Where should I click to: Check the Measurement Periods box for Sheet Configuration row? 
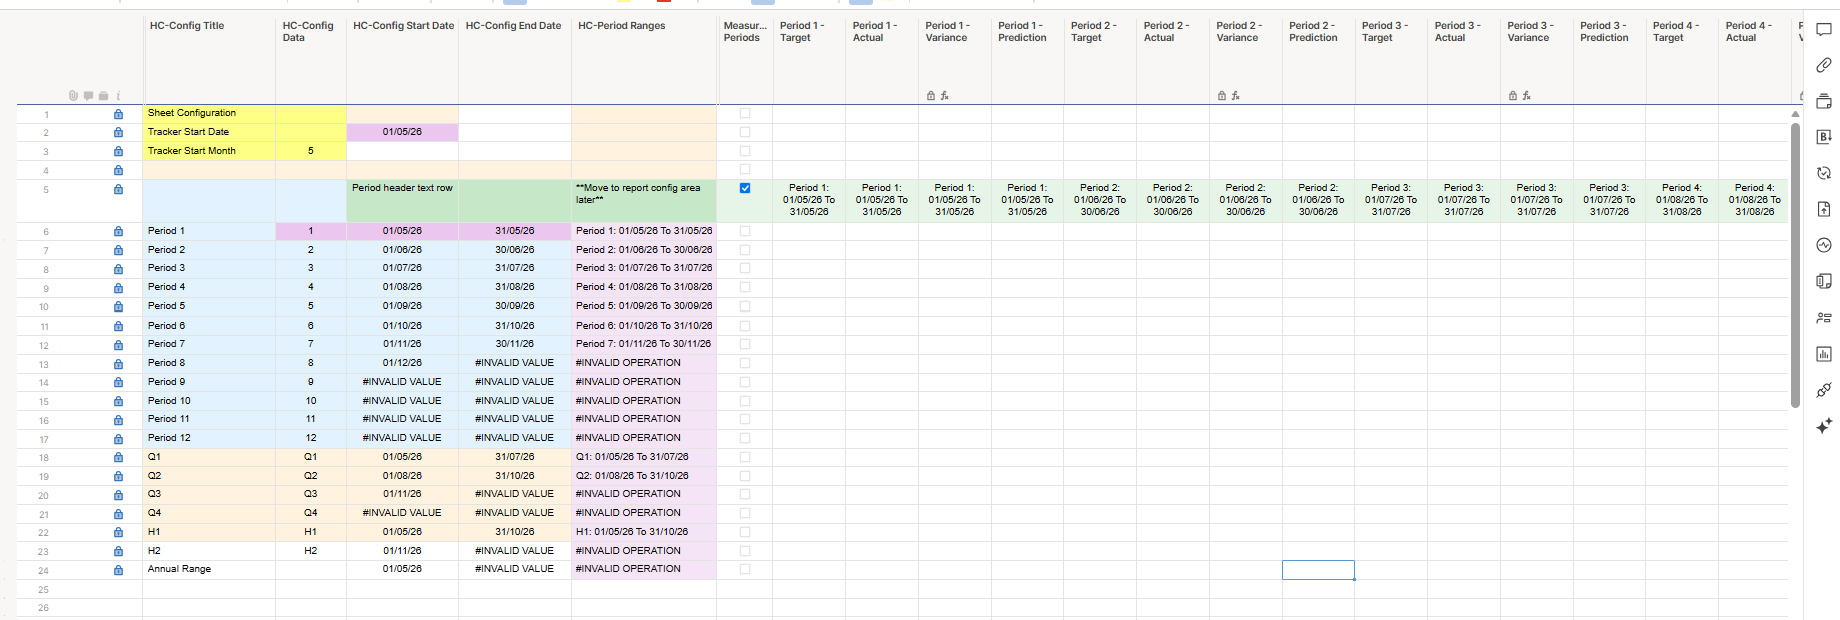(745, 113)
